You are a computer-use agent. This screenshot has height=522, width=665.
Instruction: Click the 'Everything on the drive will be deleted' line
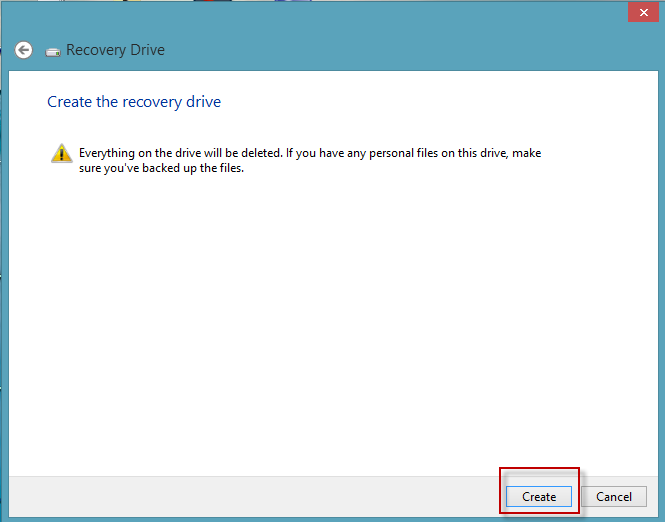click(310, 153)
